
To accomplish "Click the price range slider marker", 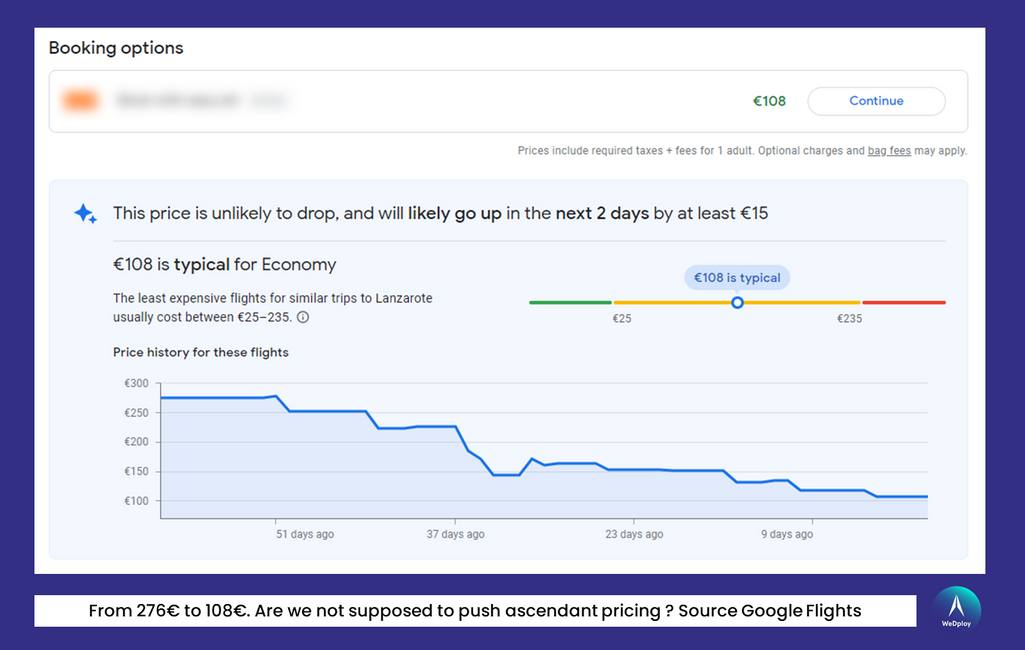I will (x=737, y=303).
